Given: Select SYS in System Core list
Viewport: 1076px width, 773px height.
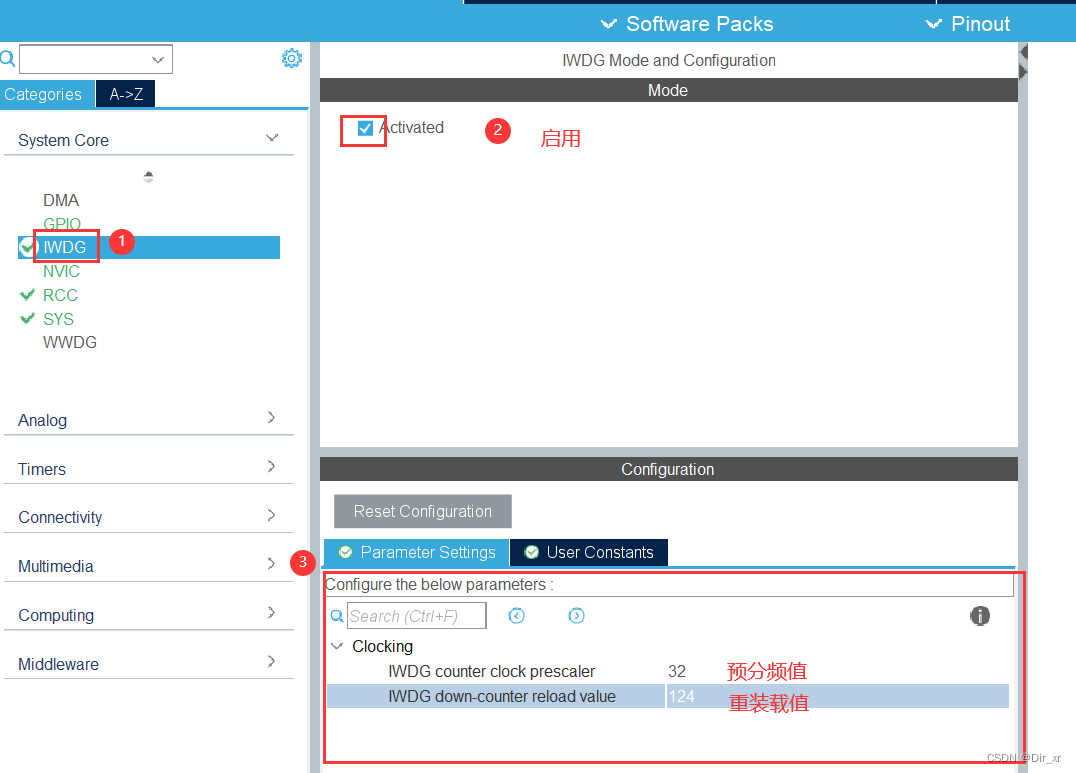Looking at the screenshot, I should (58, 319).
